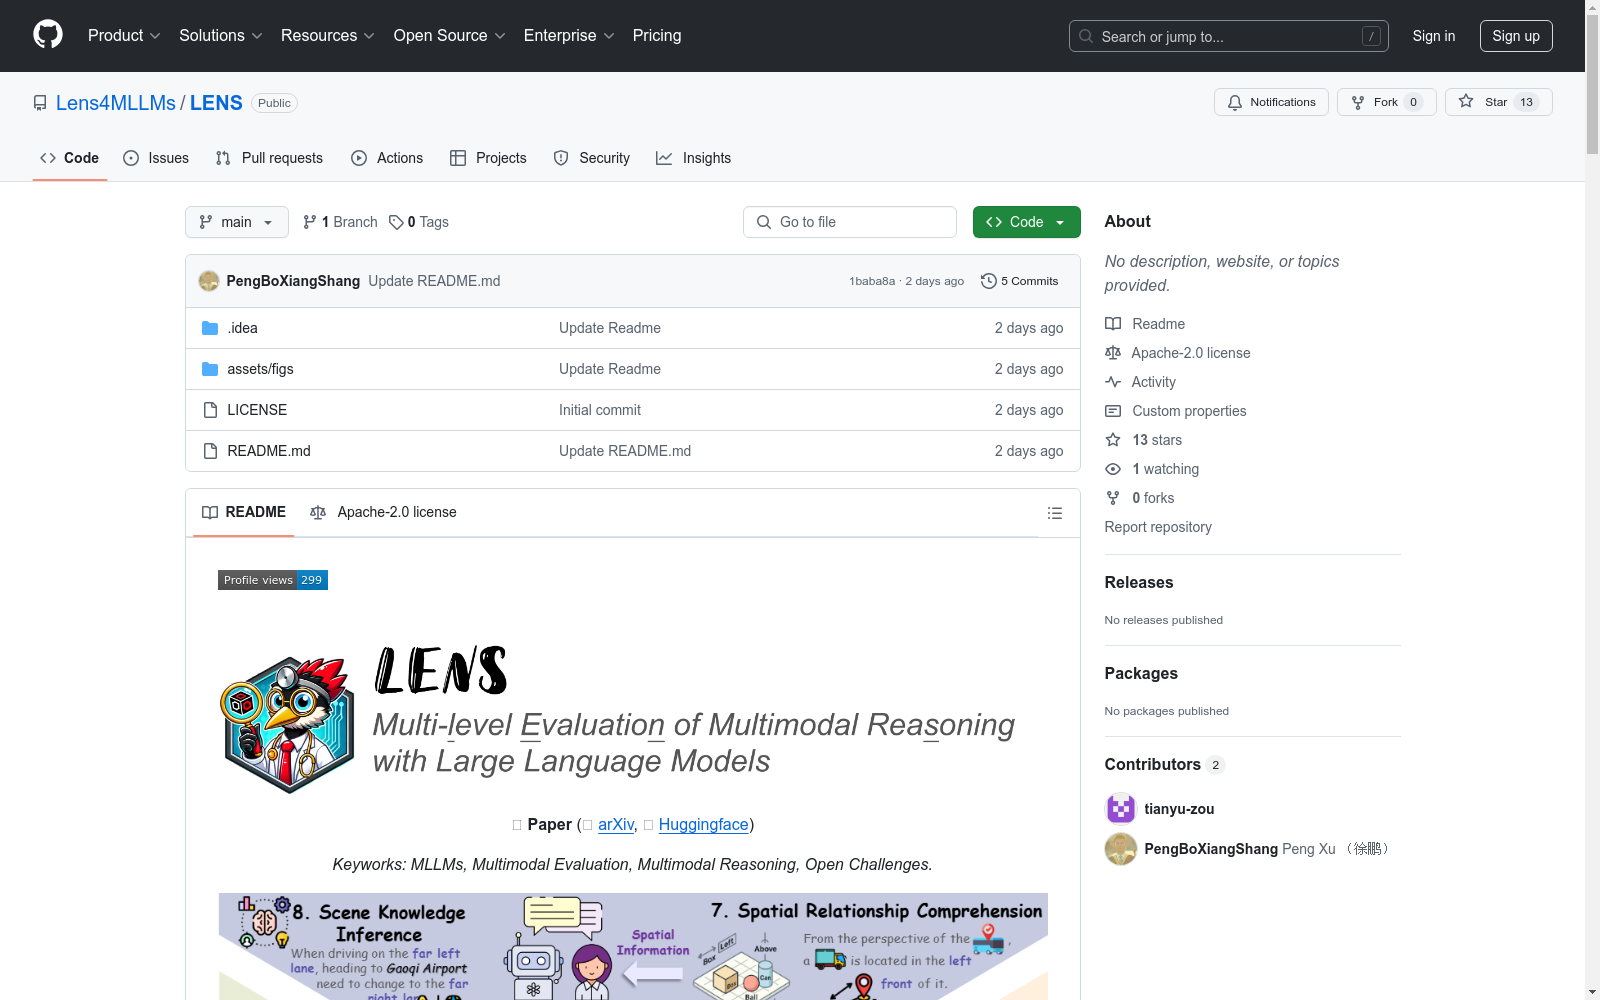
Task: View the 5 Commits history link
Action: click(1020, 281)
